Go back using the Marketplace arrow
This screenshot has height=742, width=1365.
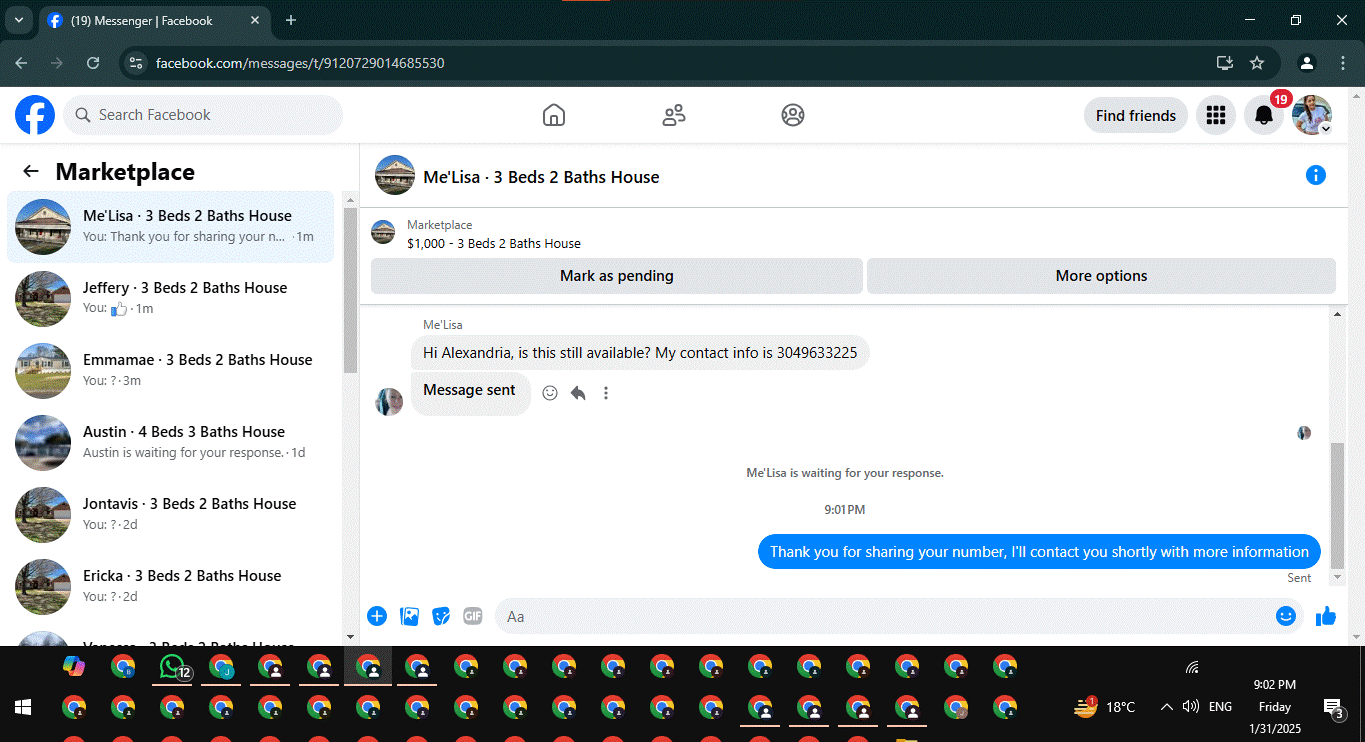(31, 171)
